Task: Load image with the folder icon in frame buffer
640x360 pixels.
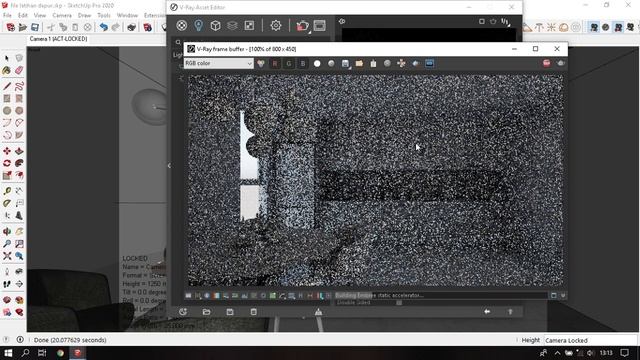Action: pos(359,63)
